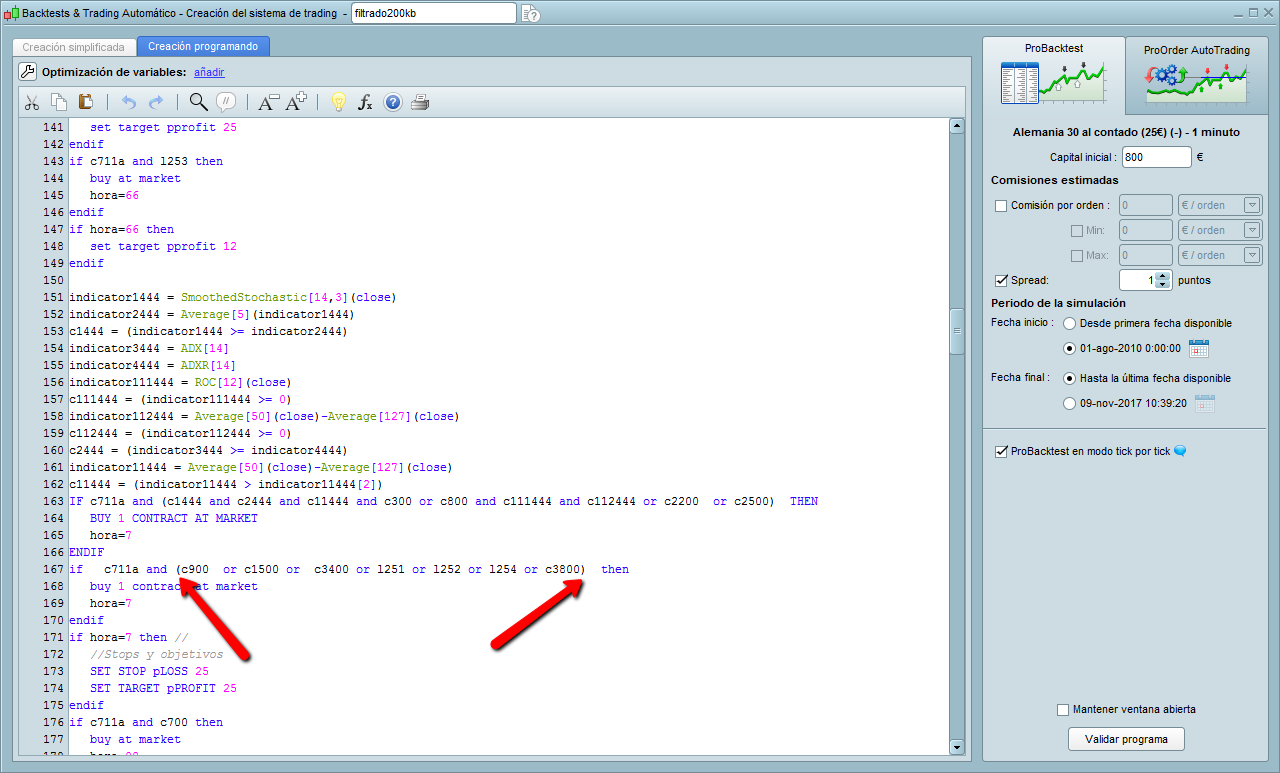Click code line "set target pprofit 12"
Viewport: 1280px width, 773px height.
pos(163,246)
